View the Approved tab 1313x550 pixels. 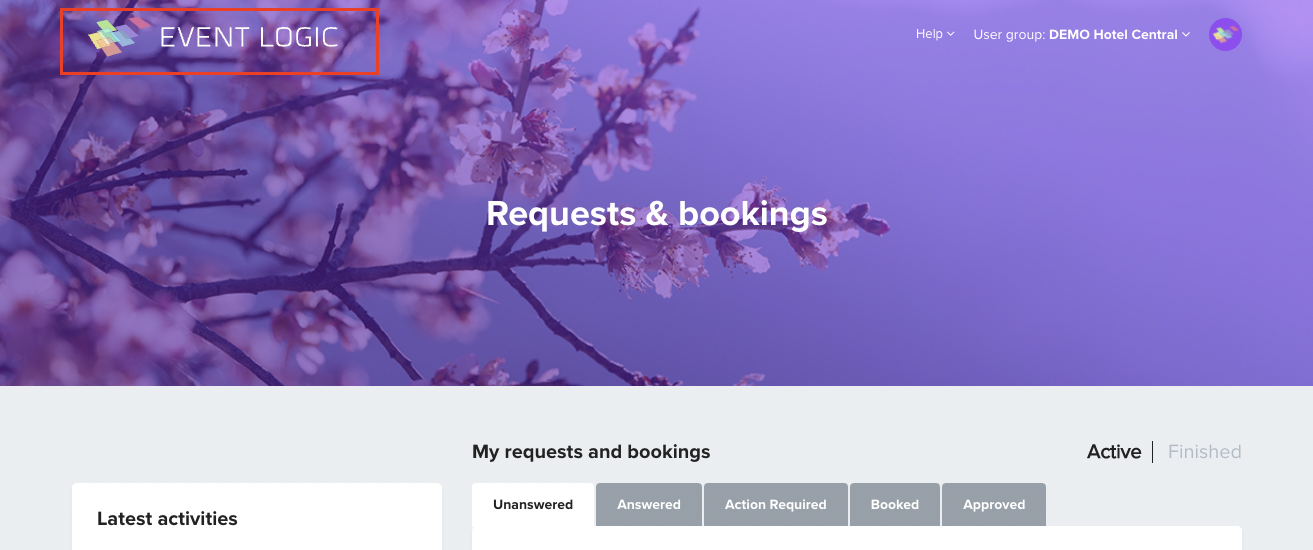[994, 505]
